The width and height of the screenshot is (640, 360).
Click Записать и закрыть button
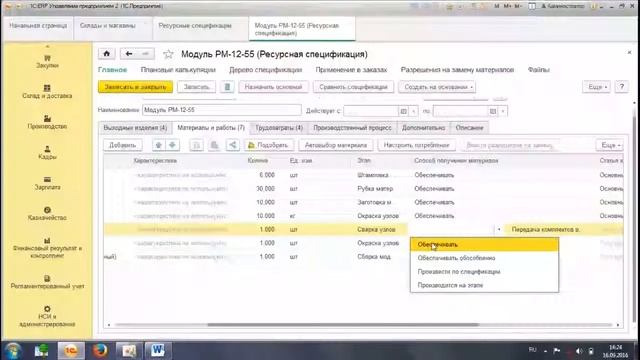[135, 87]
